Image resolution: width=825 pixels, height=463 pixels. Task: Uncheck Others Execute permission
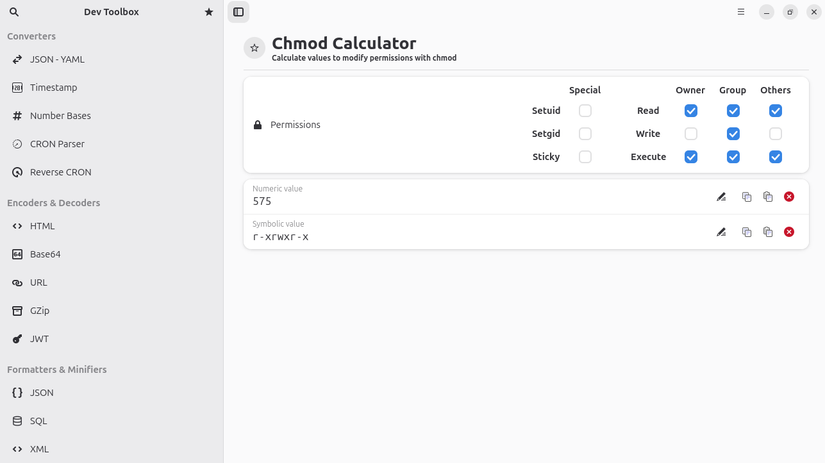tap(776, 157)
